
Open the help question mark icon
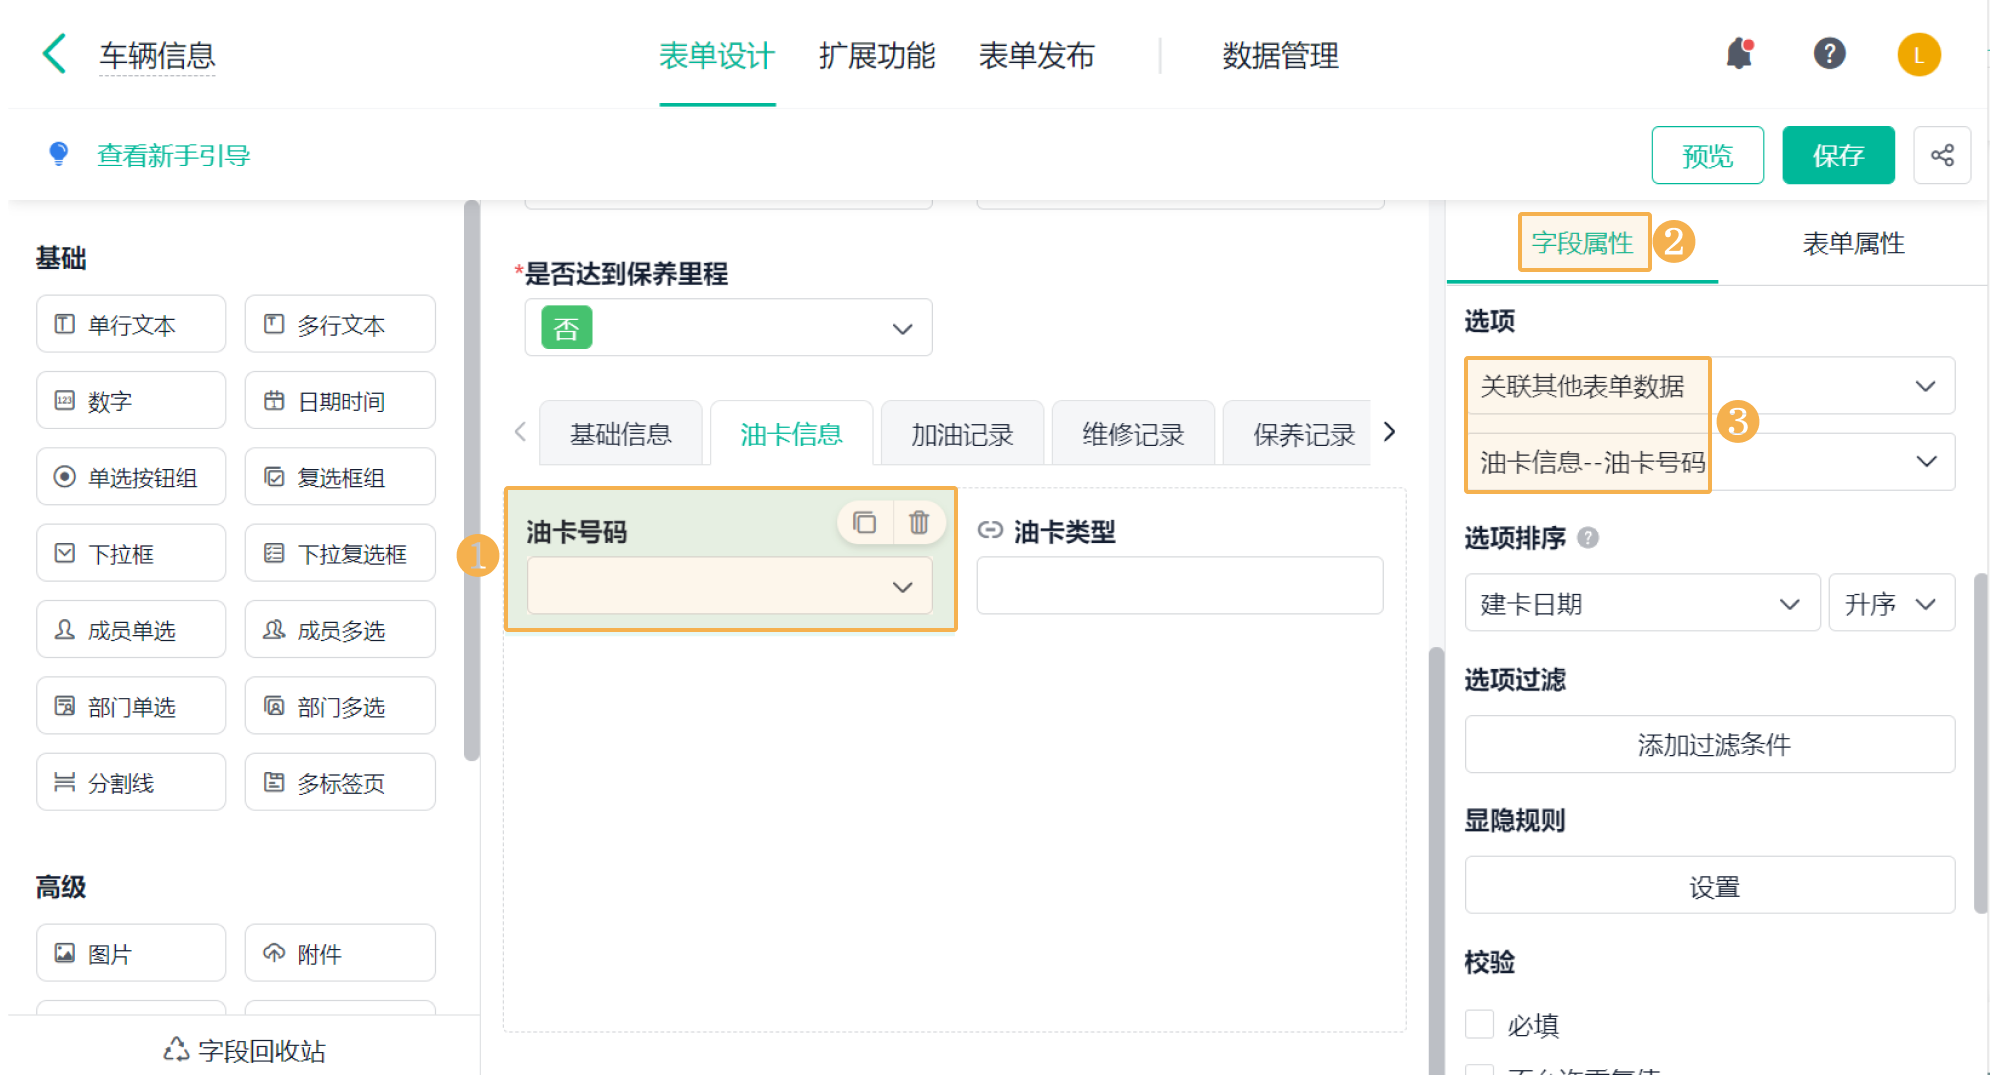1829,54
